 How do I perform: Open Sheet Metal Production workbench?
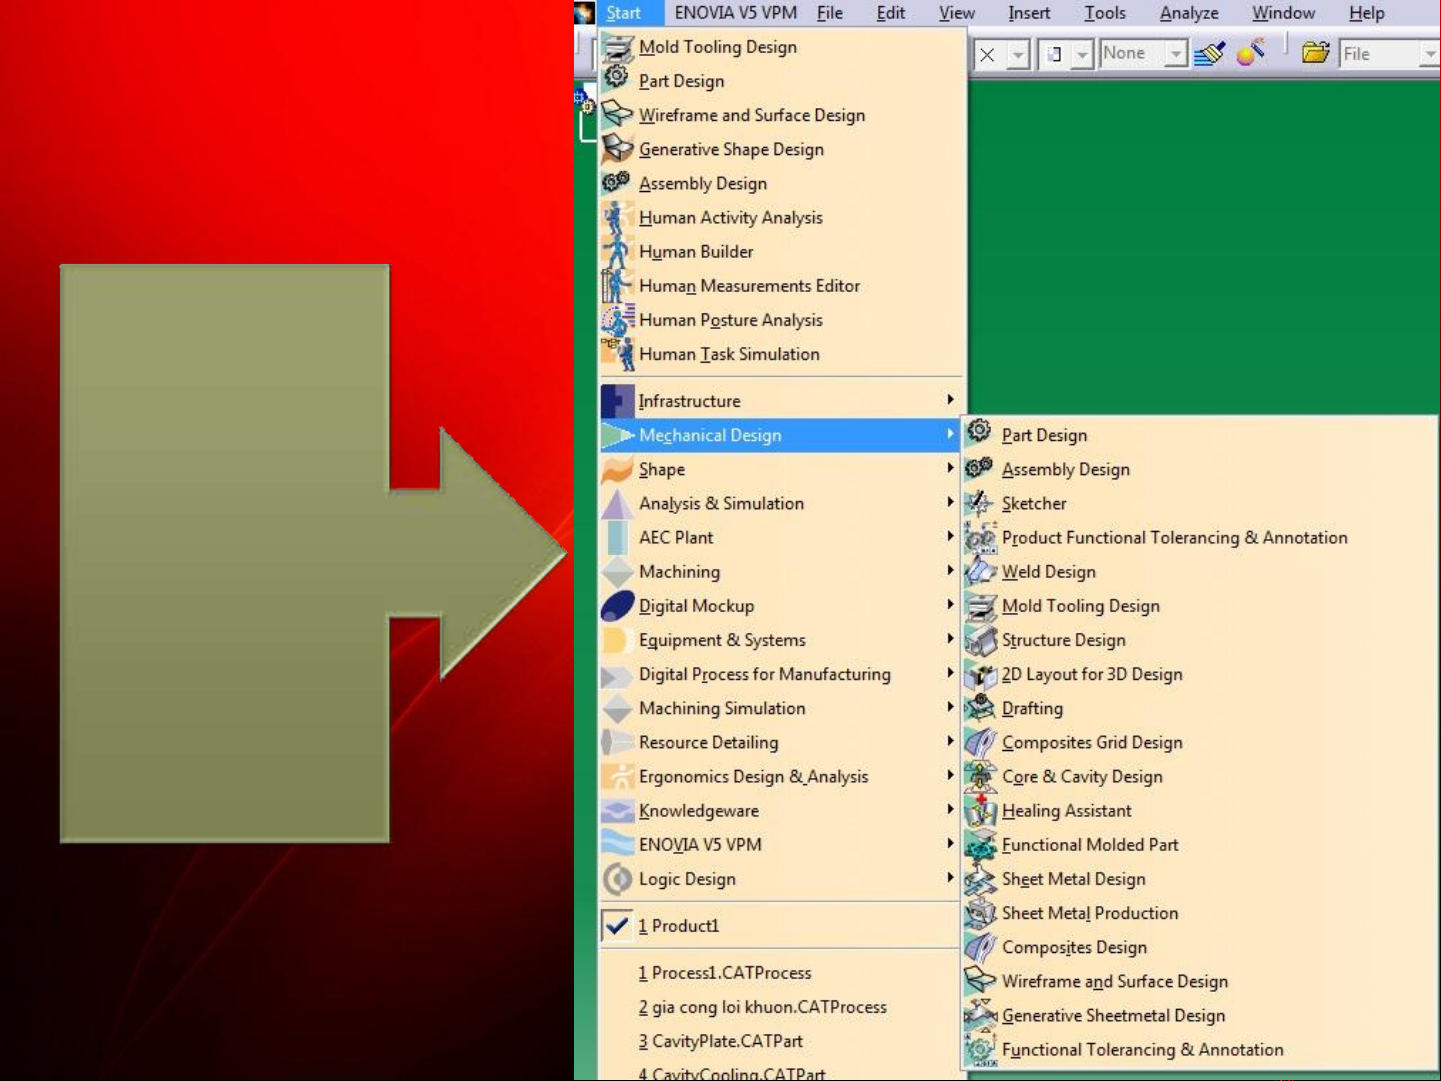click(1200, 913)
